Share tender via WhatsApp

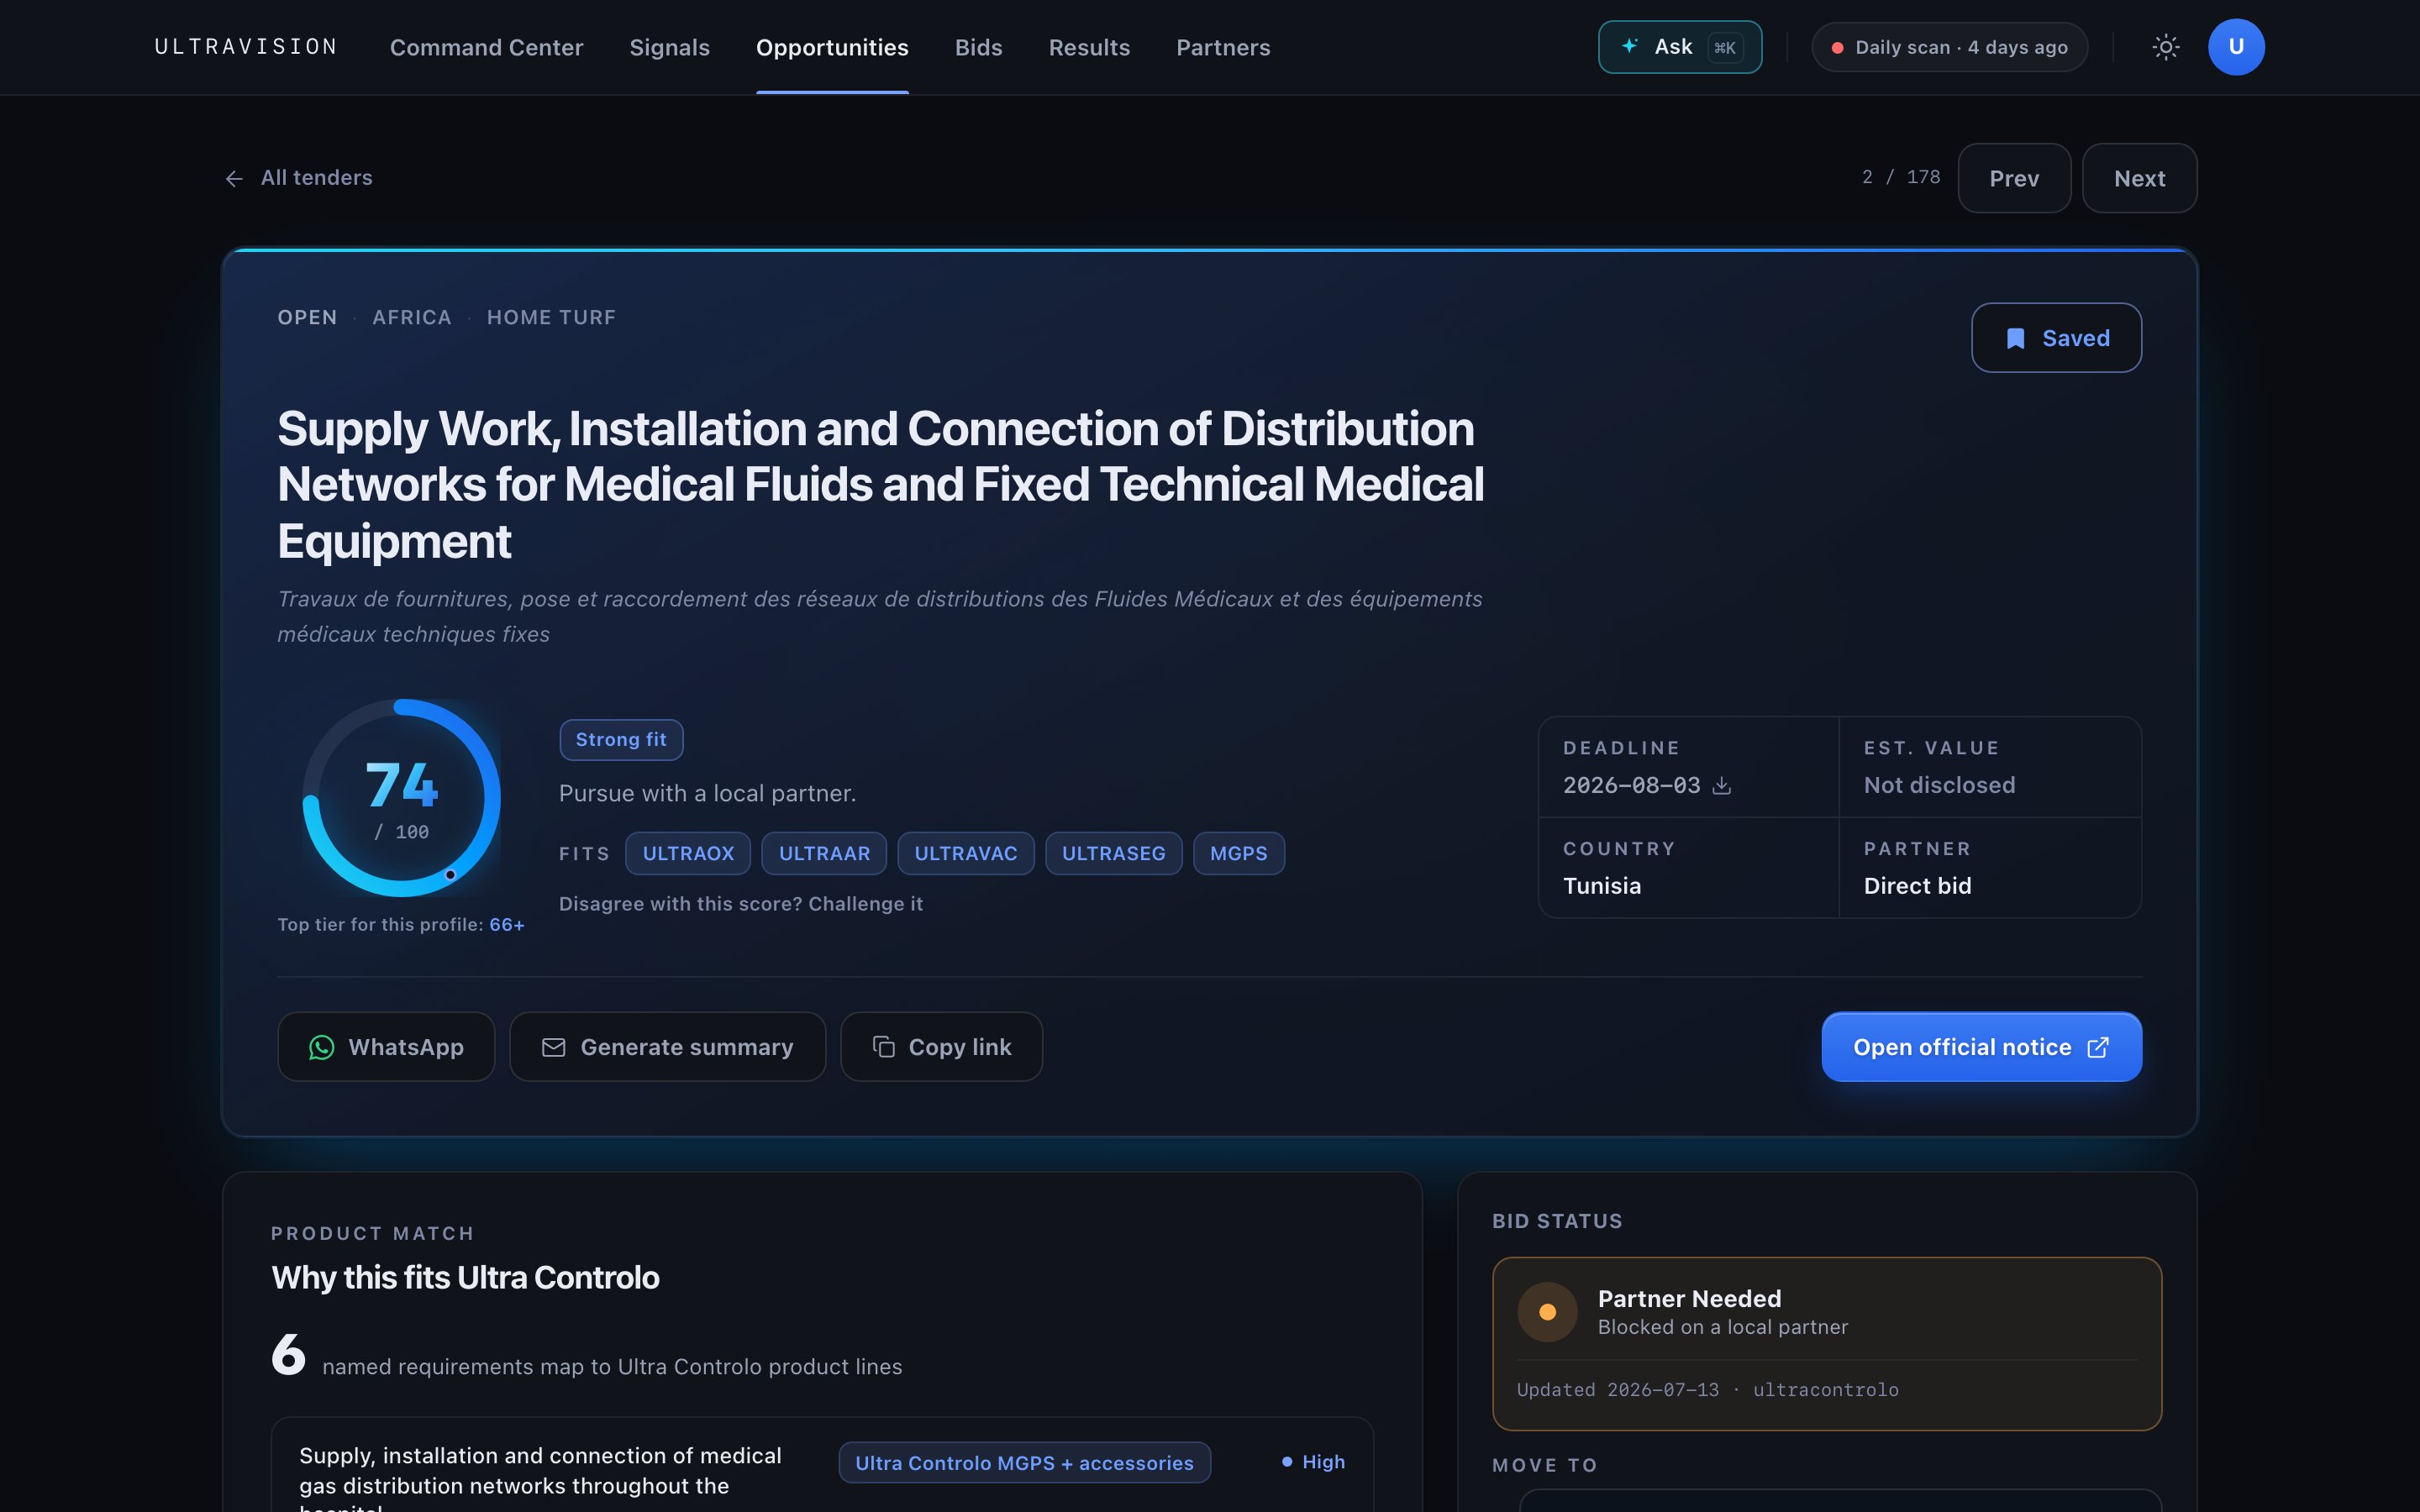386,1046
